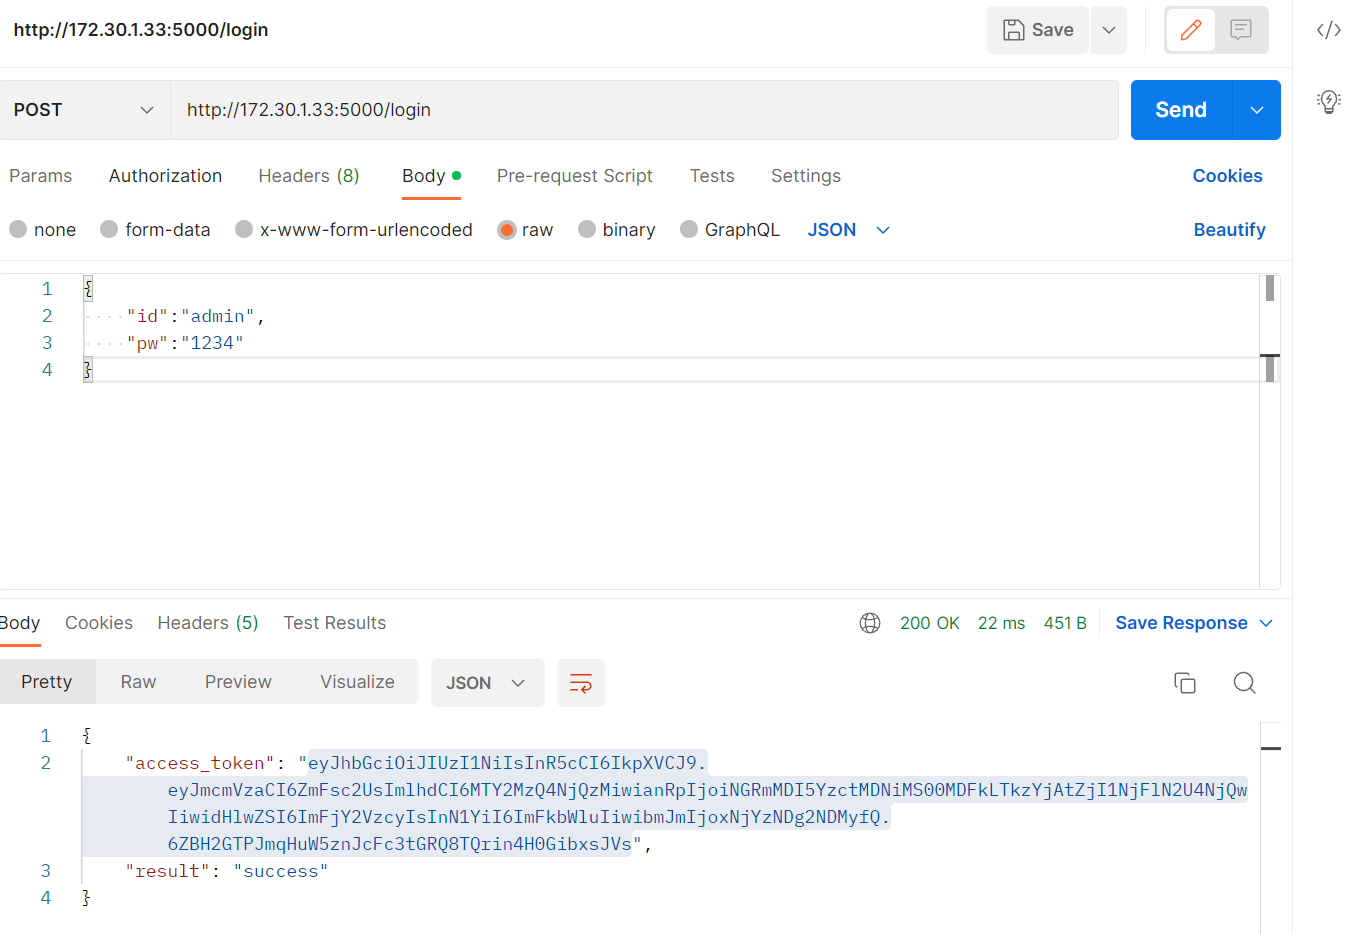Select the none body type
This screenshot has width=1355, height=934.
43,230
